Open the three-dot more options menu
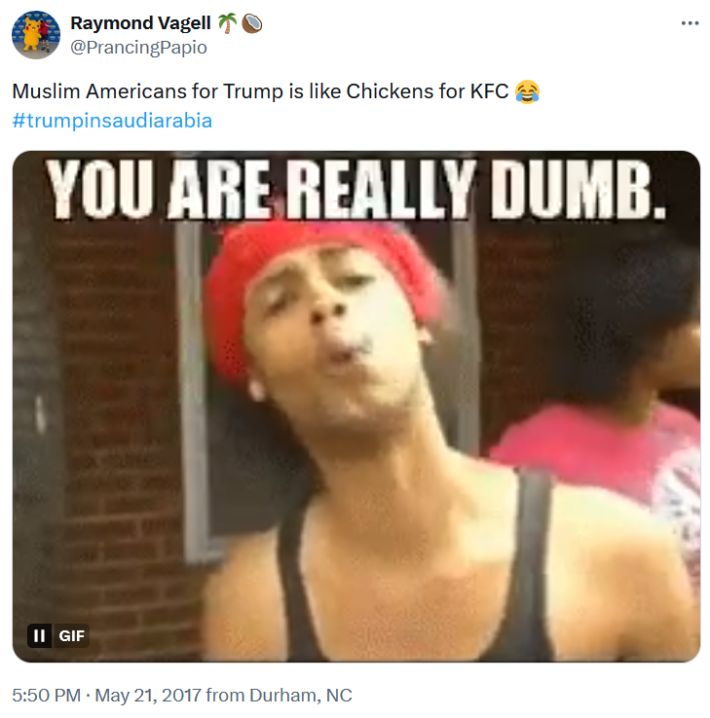 point(690,23)
